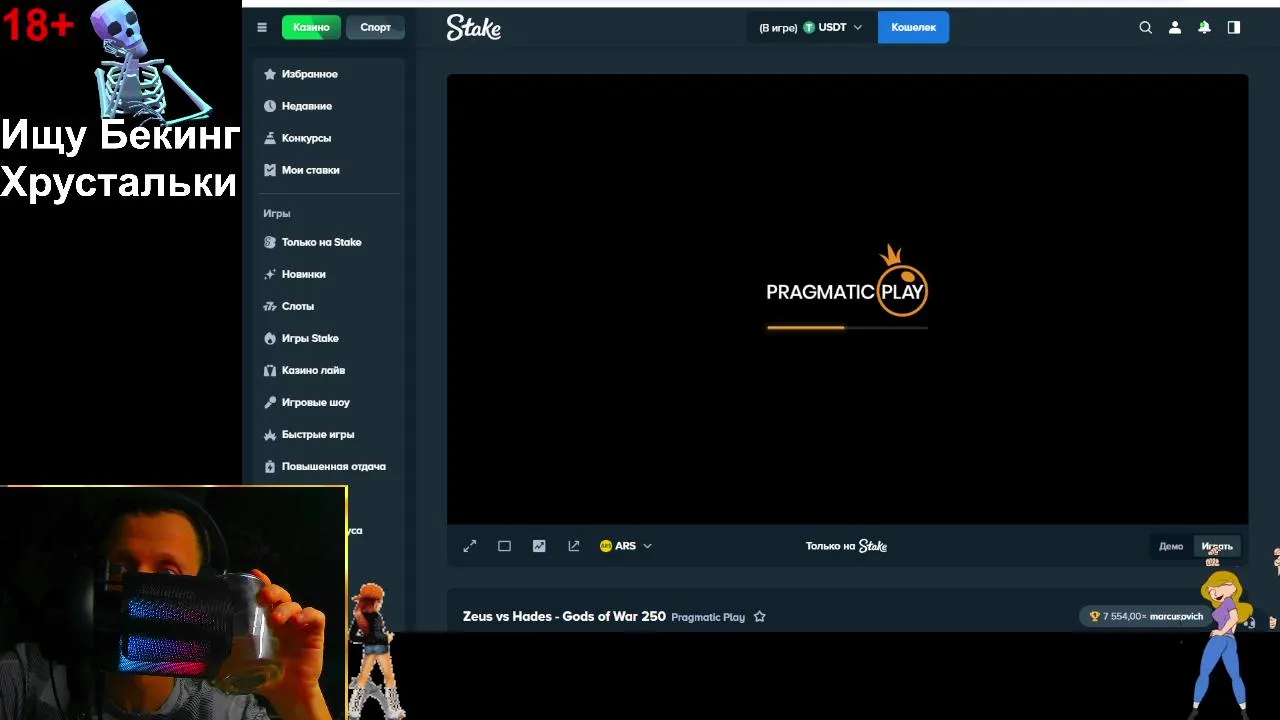
Task: Select Повышенная отдача category
Action: [330, 466]
